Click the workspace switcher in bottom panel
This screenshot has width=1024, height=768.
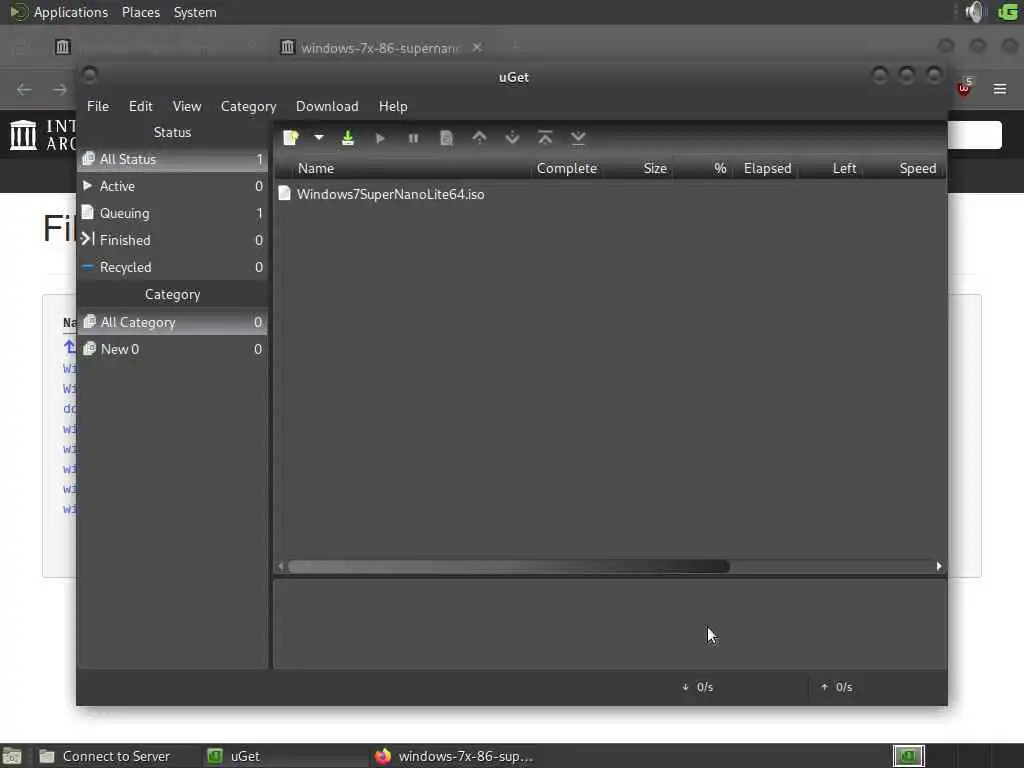point(908,756)
